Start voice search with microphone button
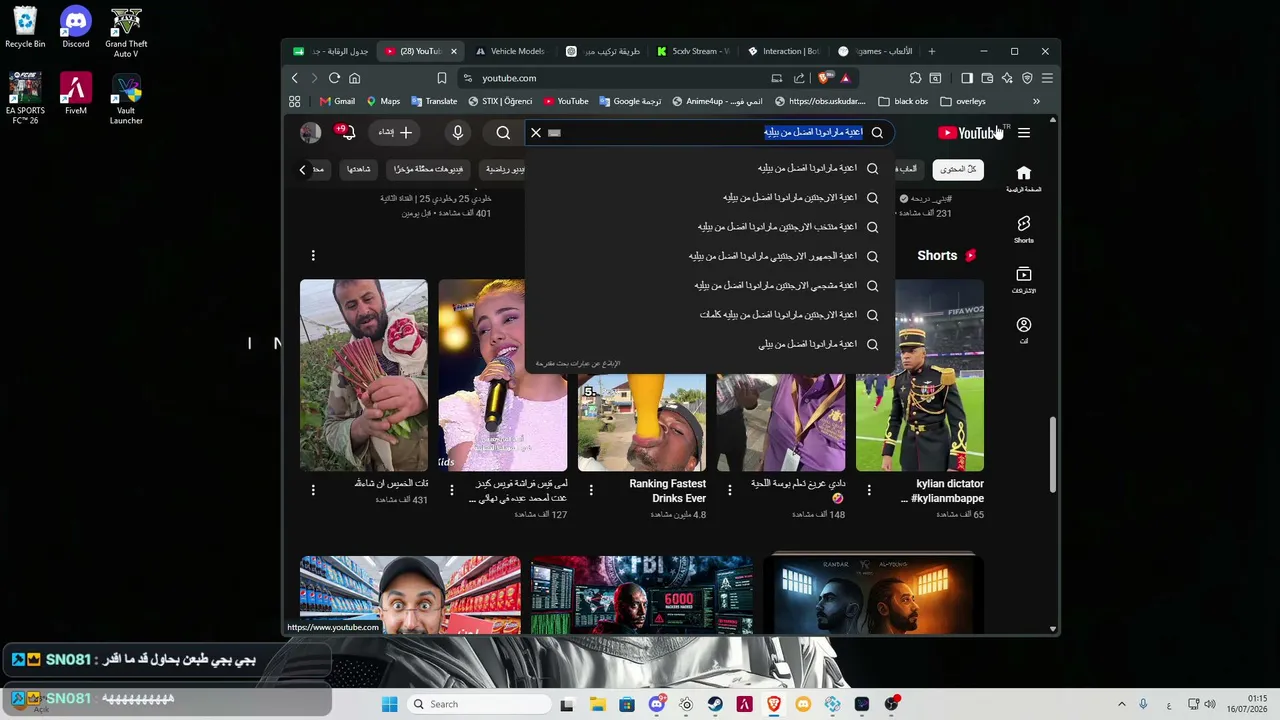The width and height of the screenshot is (1280, 720). pos(458,132)
